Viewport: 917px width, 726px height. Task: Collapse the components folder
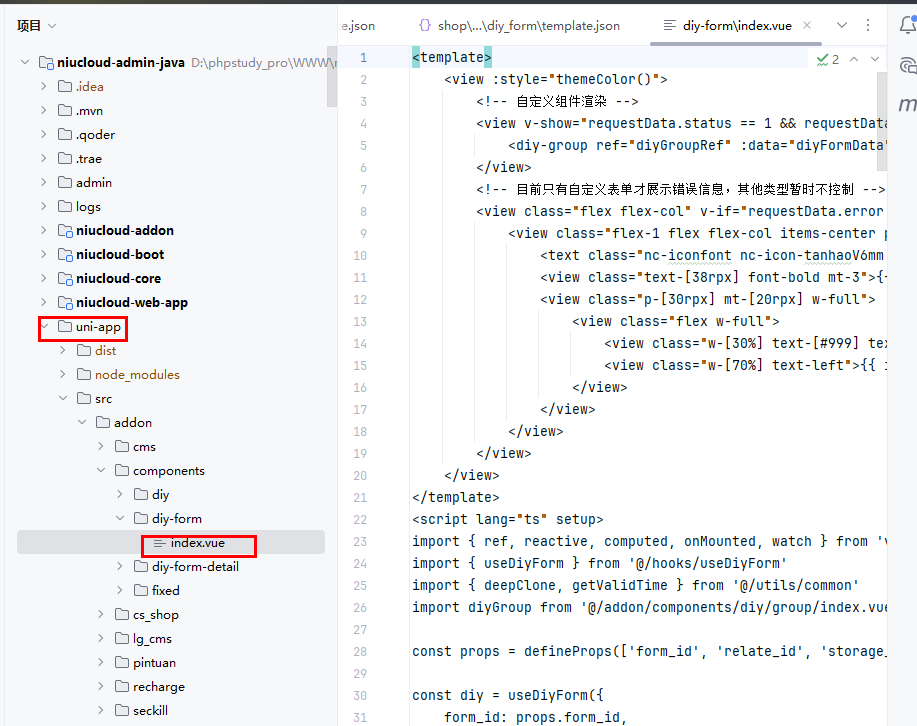(101, 471)
